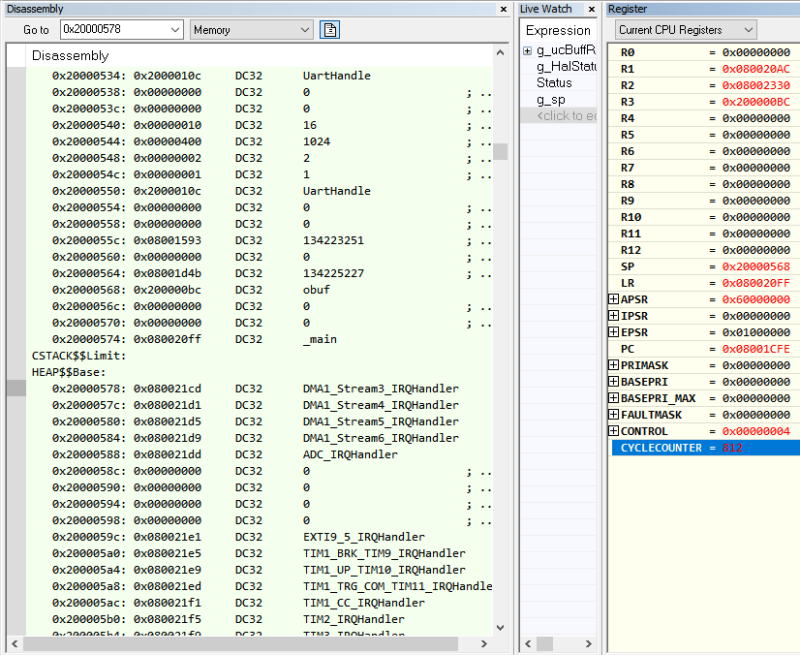Open the Memory zone dropdown
Image resolution: width=800 pixels, height=655 pixels.
[x=307, y=30]
